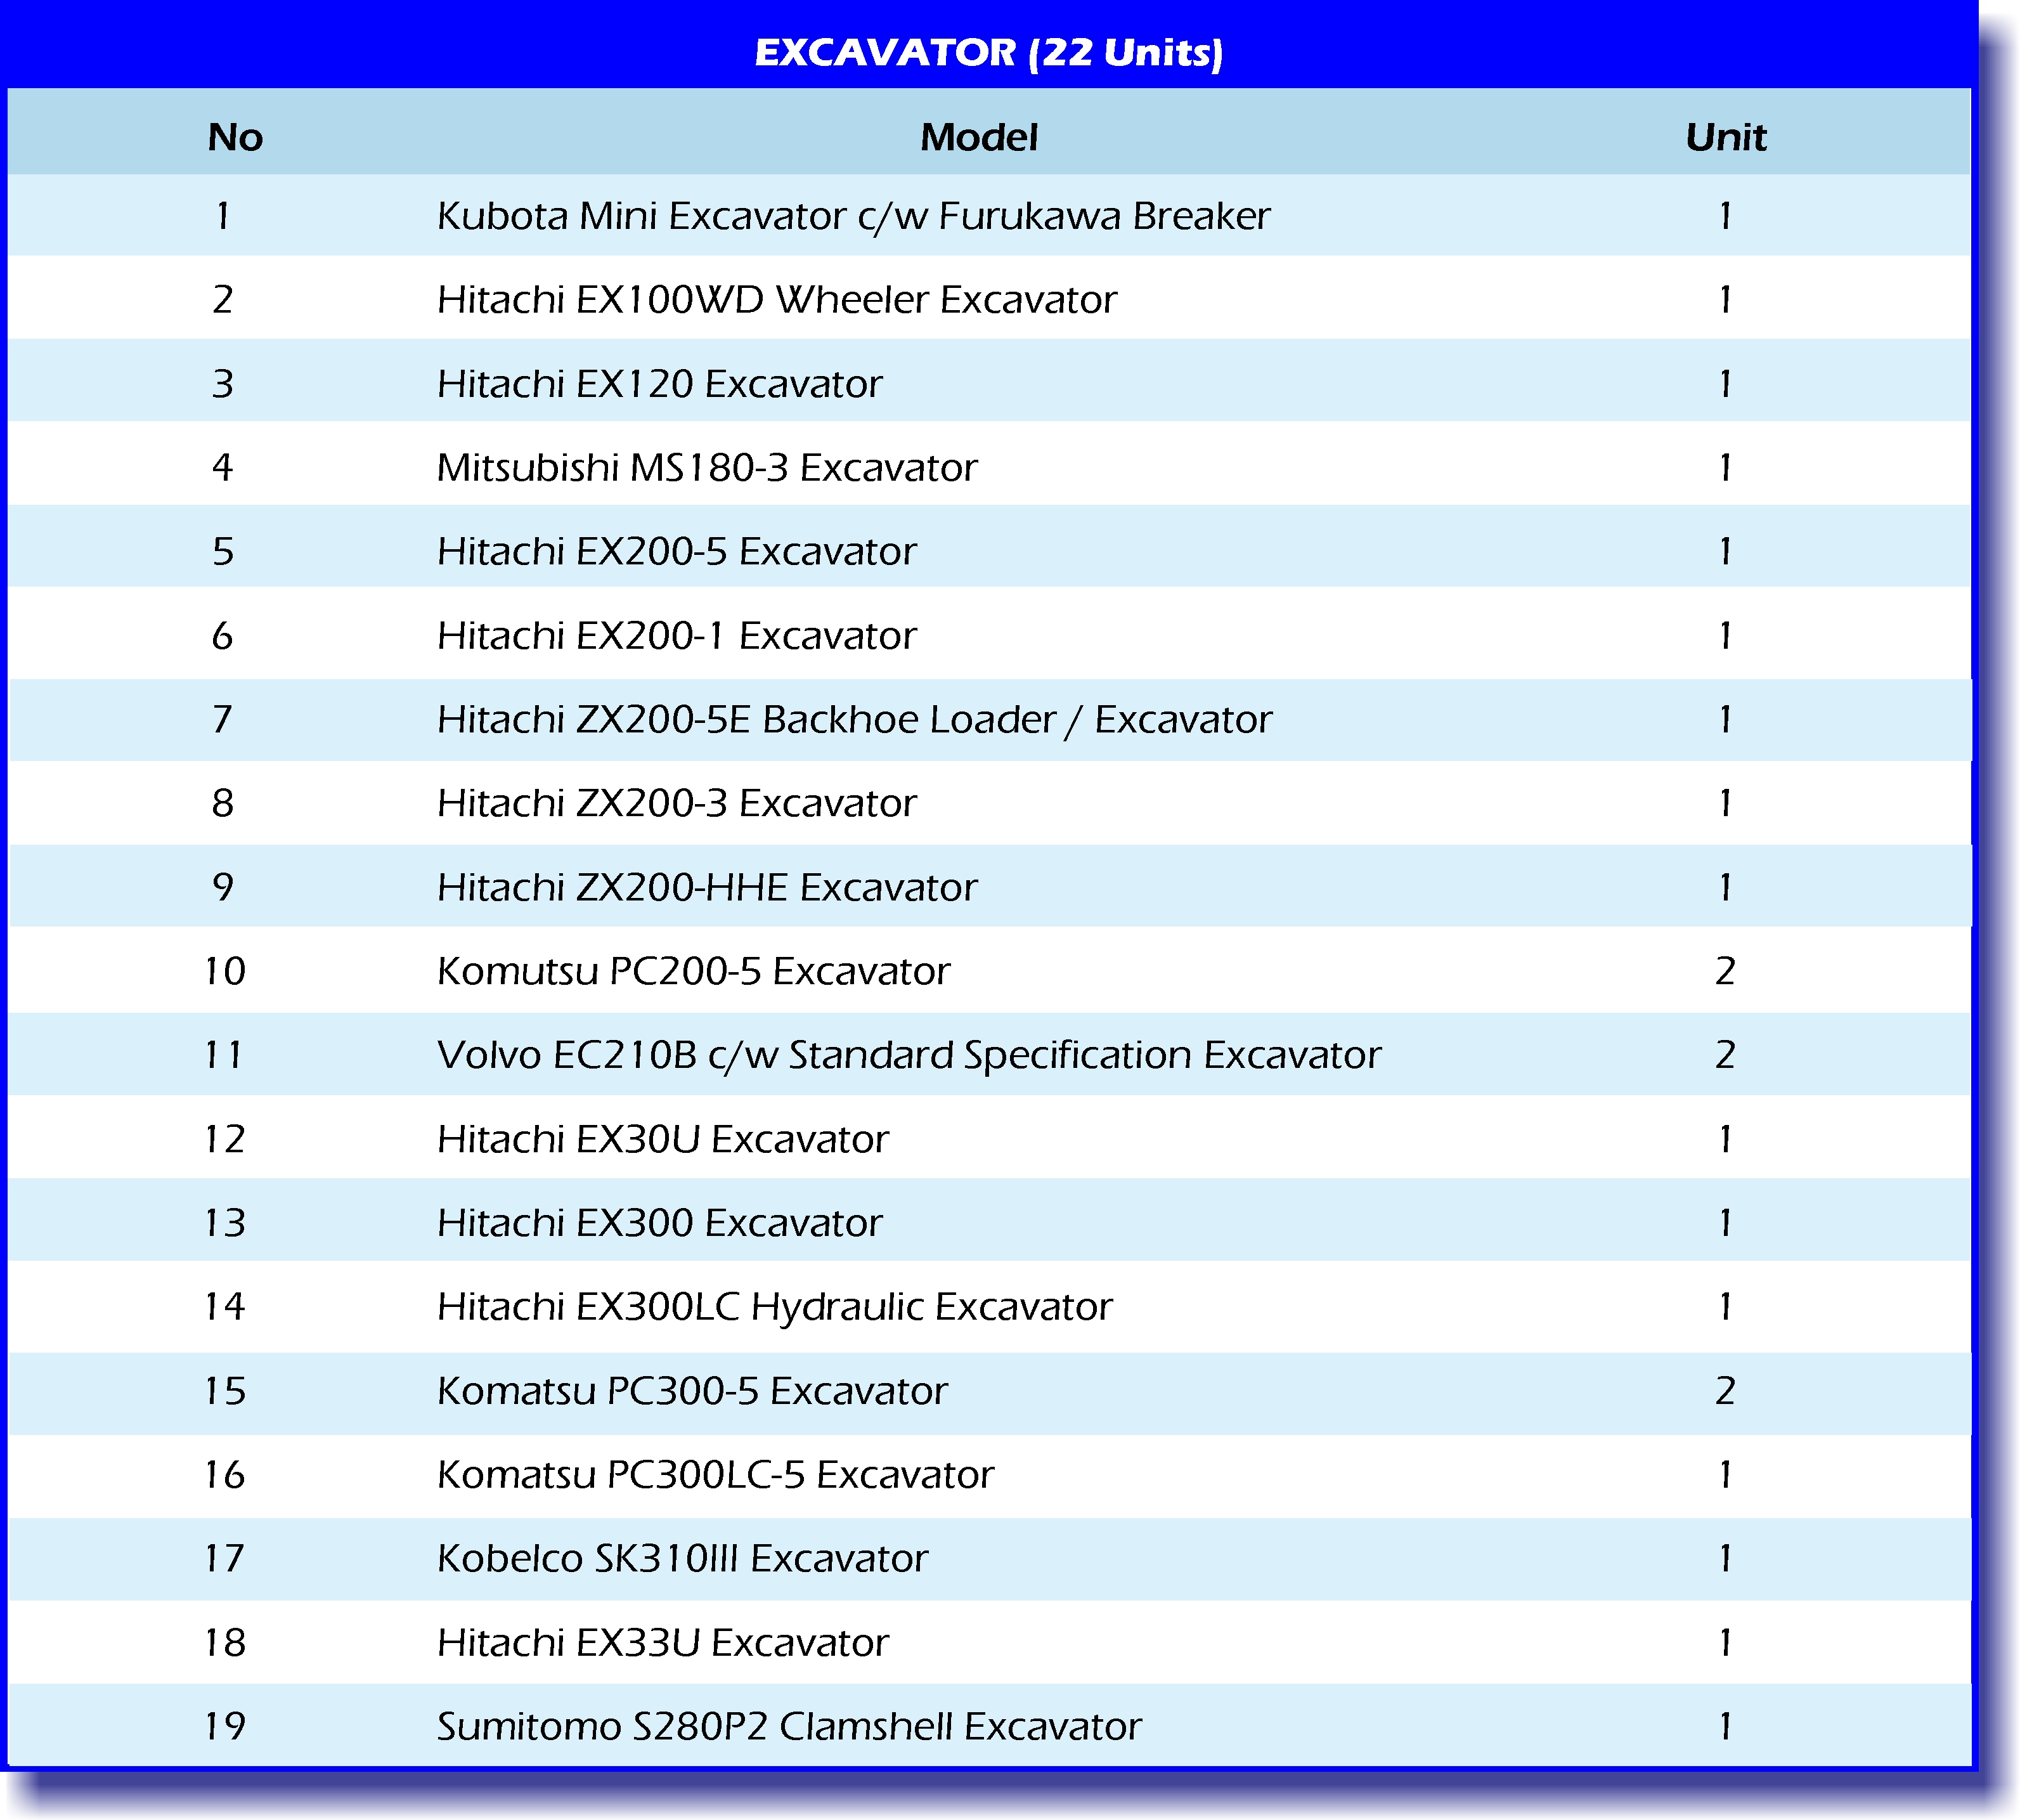Click unit value 1 for Hitachi ZX200-3

pyautogui.click(x=1726, y=803)
